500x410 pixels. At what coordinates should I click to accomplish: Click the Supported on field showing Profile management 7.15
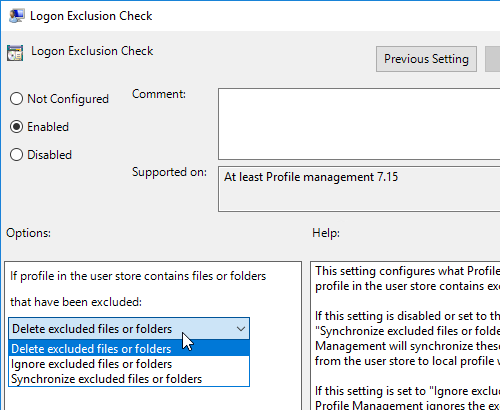point(359,189)
